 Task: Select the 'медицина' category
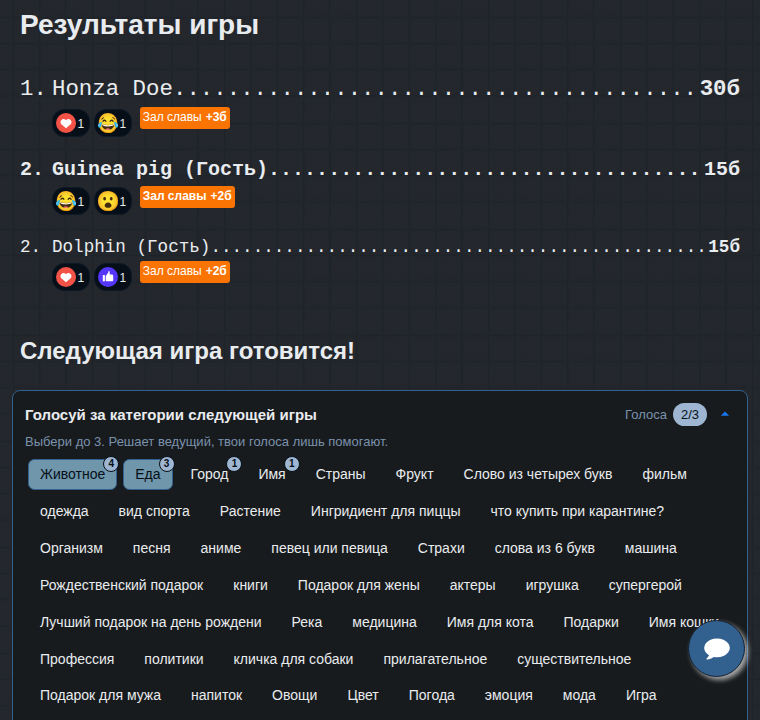point(384,622)
